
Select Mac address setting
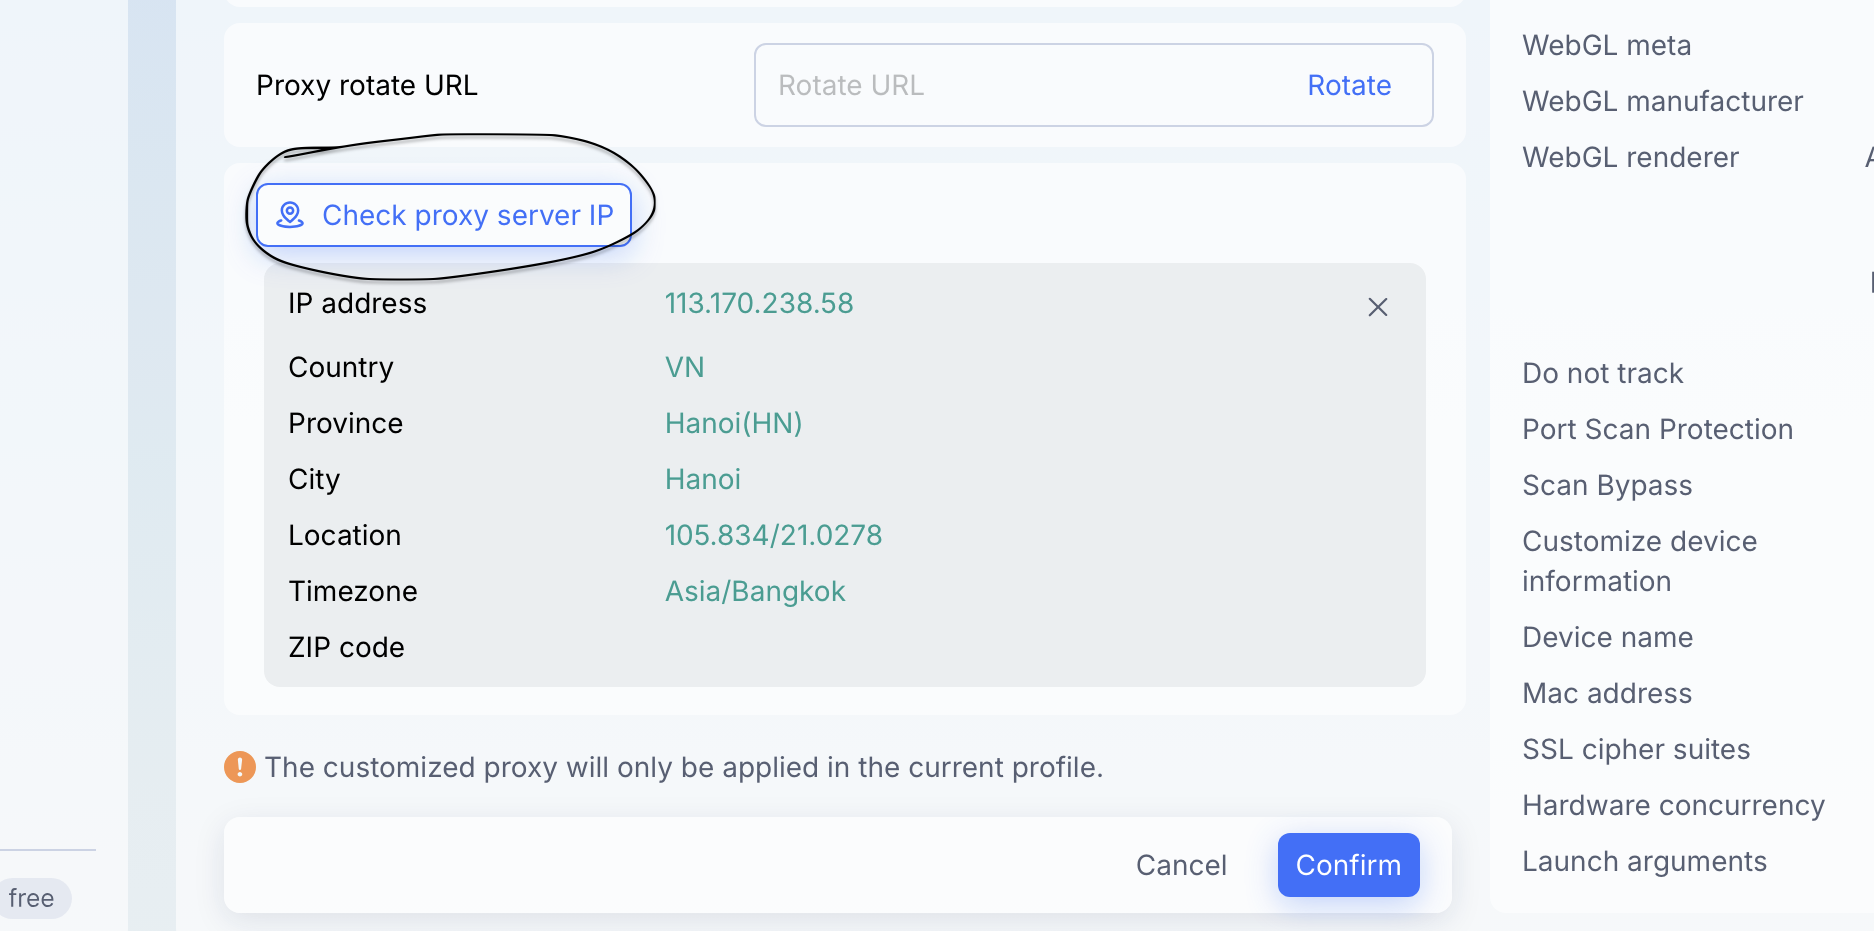pyautogui.click(x=1607, y=693)
